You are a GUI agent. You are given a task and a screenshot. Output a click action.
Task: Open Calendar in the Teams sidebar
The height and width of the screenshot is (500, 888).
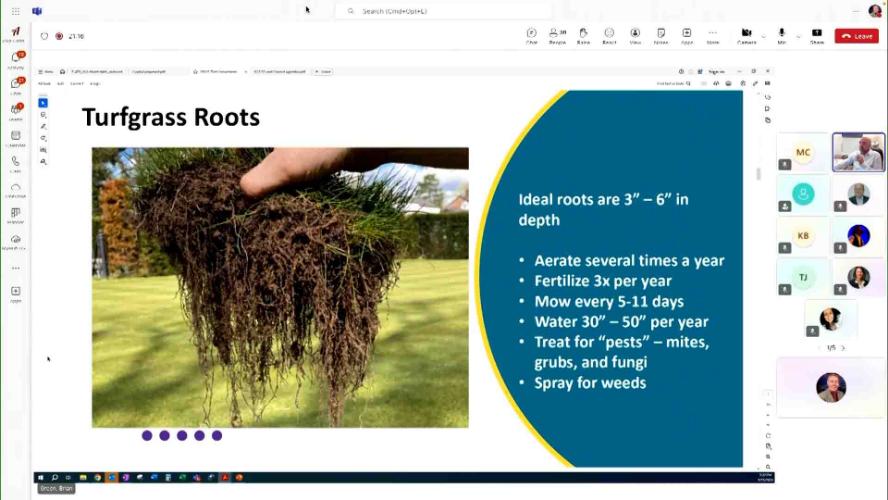tap(16, 138)
